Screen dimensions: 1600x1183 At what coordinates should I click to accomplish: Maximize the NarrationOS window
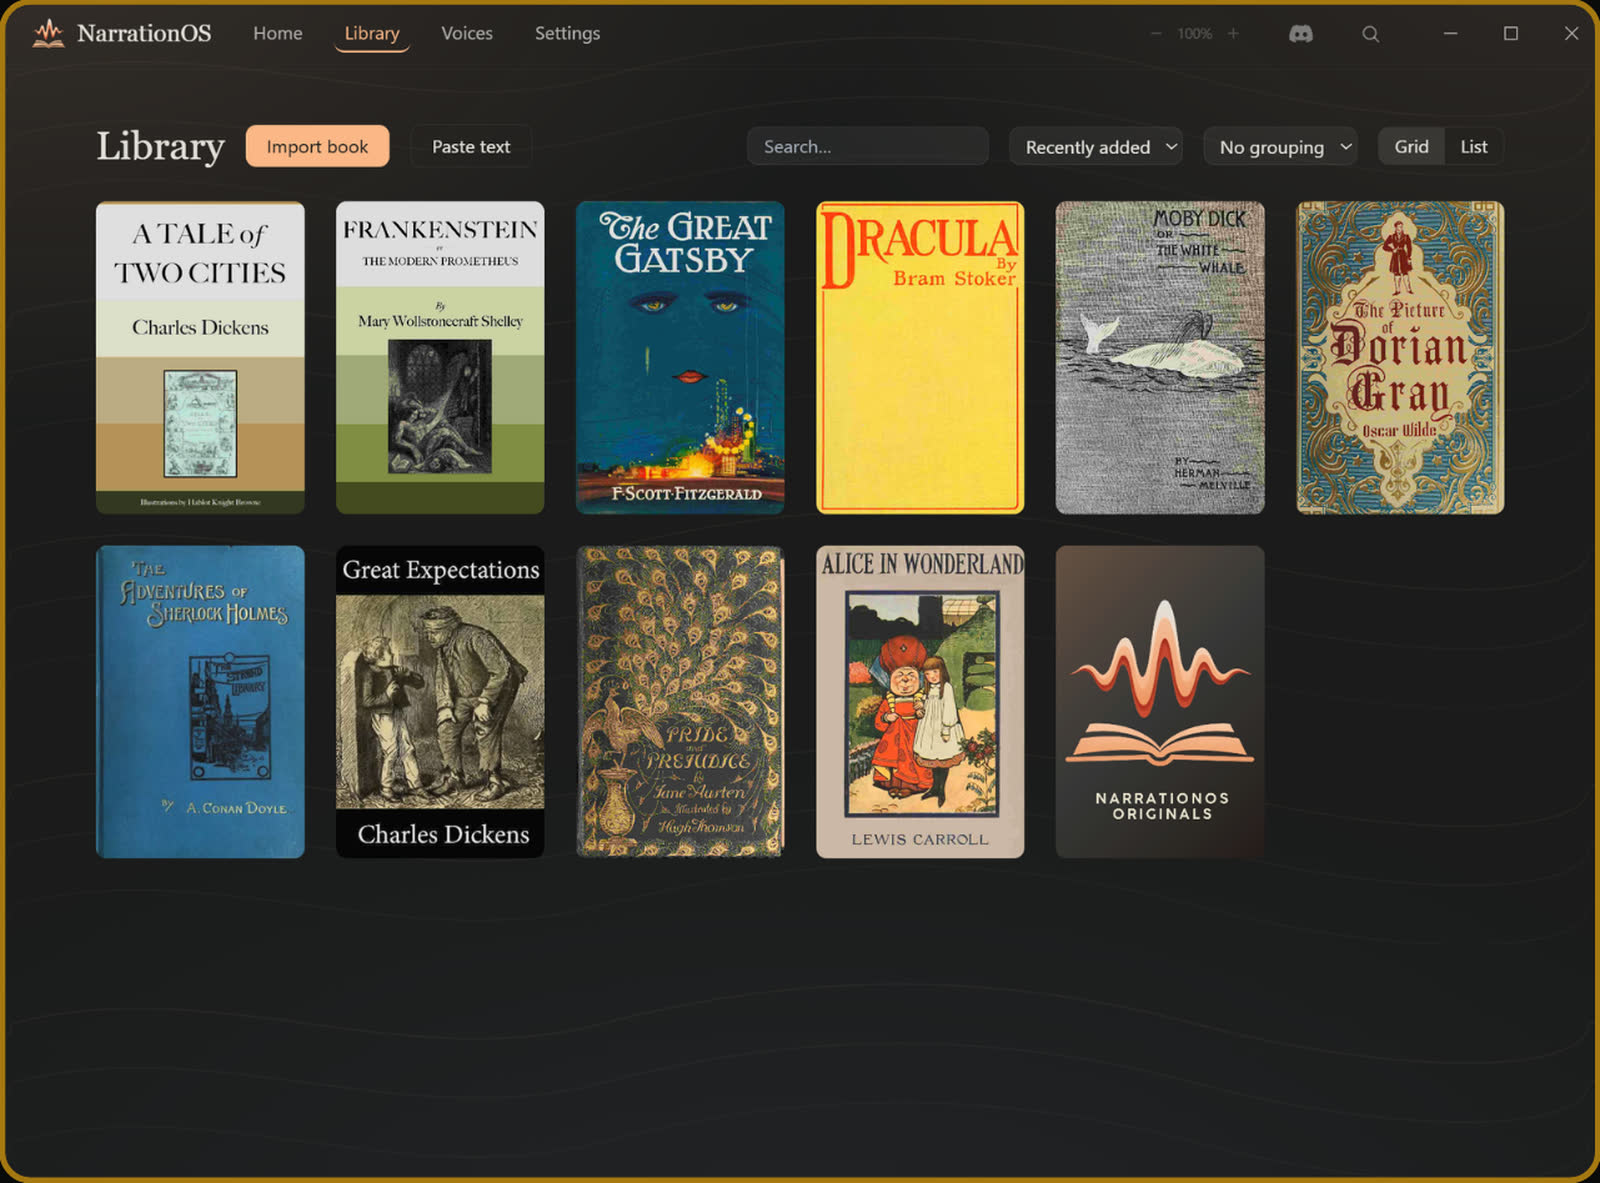point(1511,34)
